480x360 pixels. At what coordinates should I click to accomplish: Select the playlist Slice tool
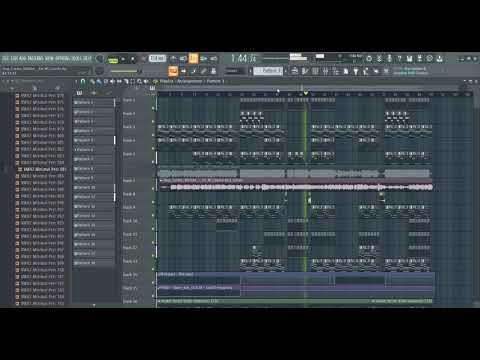pos(126,81)
